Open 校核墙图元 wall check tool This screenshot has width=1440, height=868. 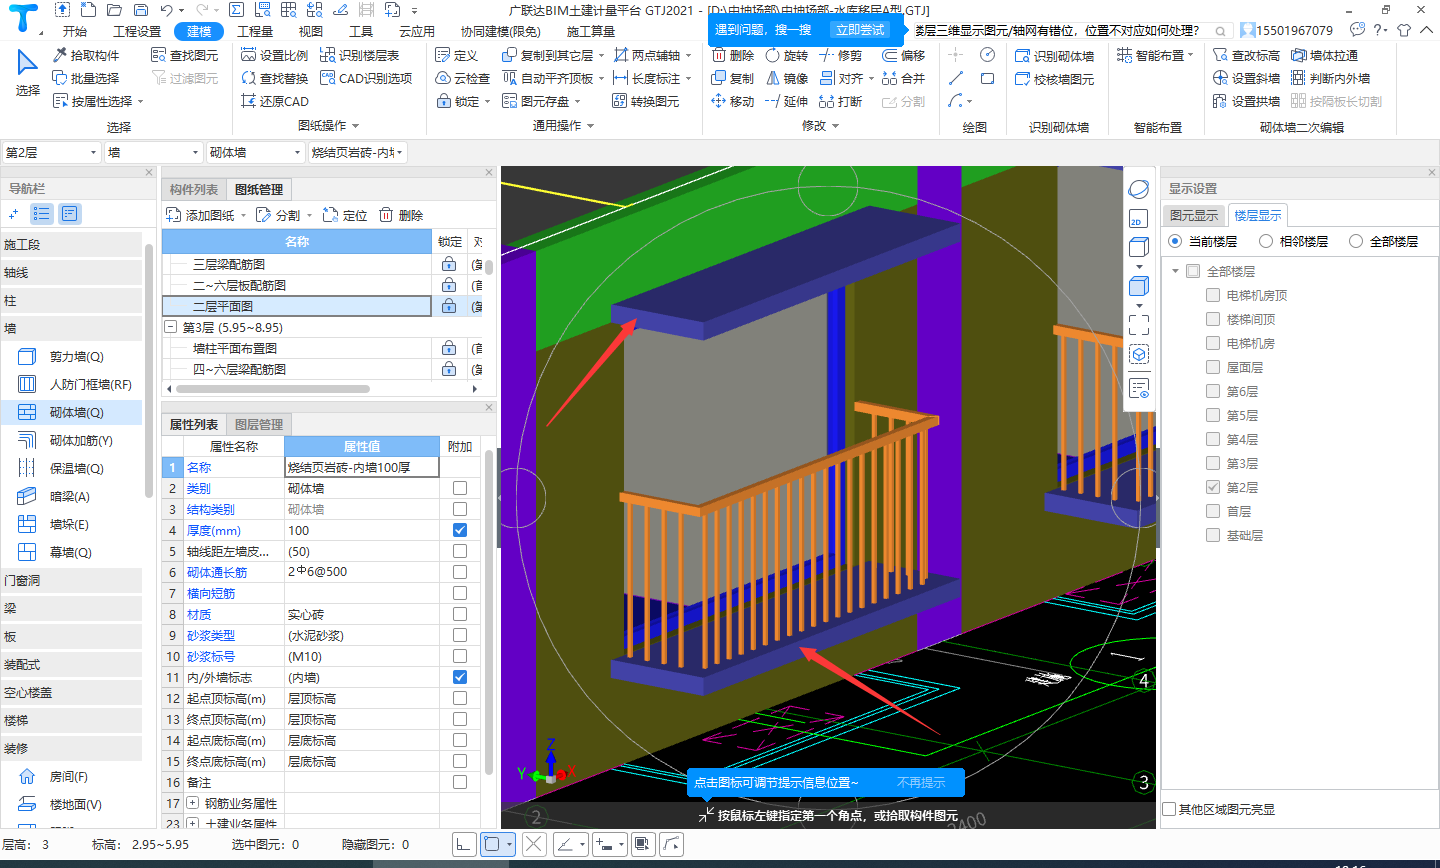click(1054, 79)
